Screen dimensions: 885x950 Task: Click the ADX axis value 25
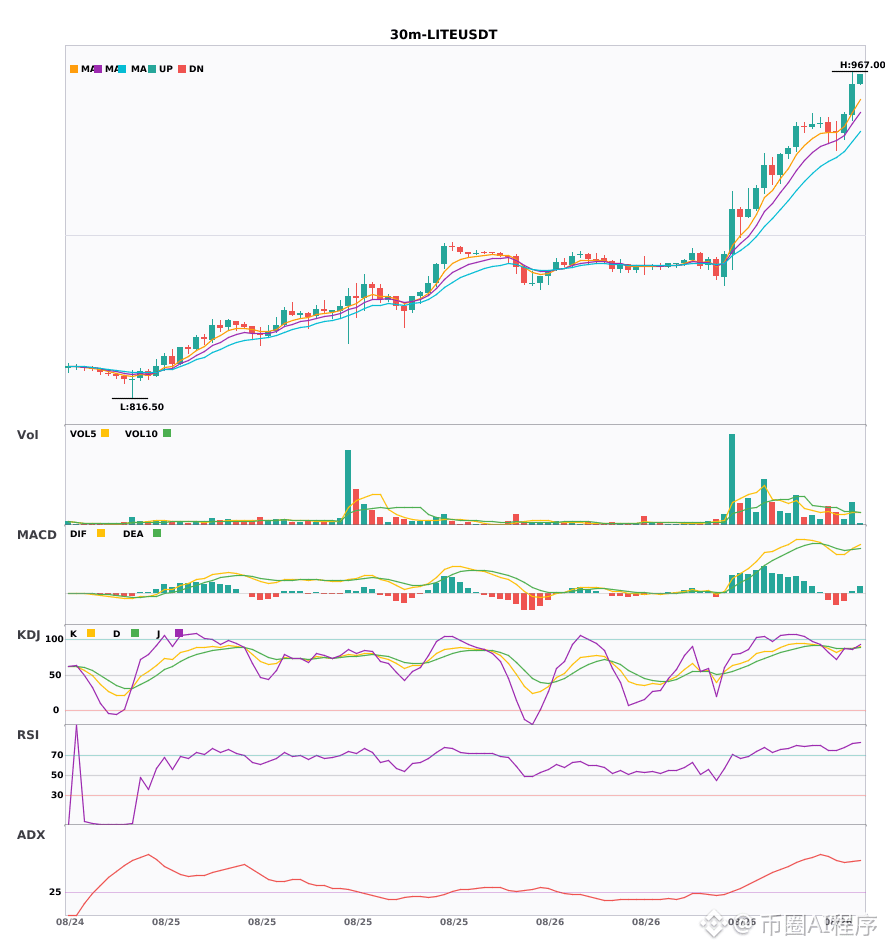pos(55,892)
